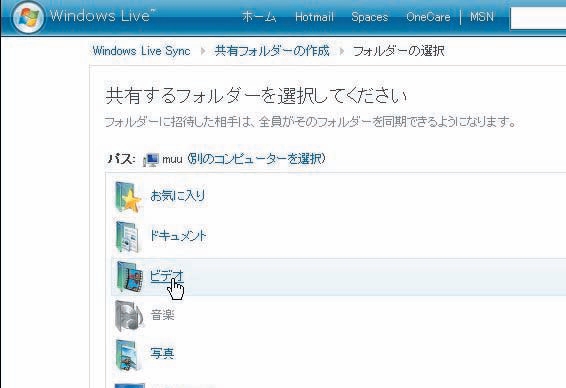The height and width of the screenshot is (388, 566).
Task: Open Spaces from the header
Action: 369,17
